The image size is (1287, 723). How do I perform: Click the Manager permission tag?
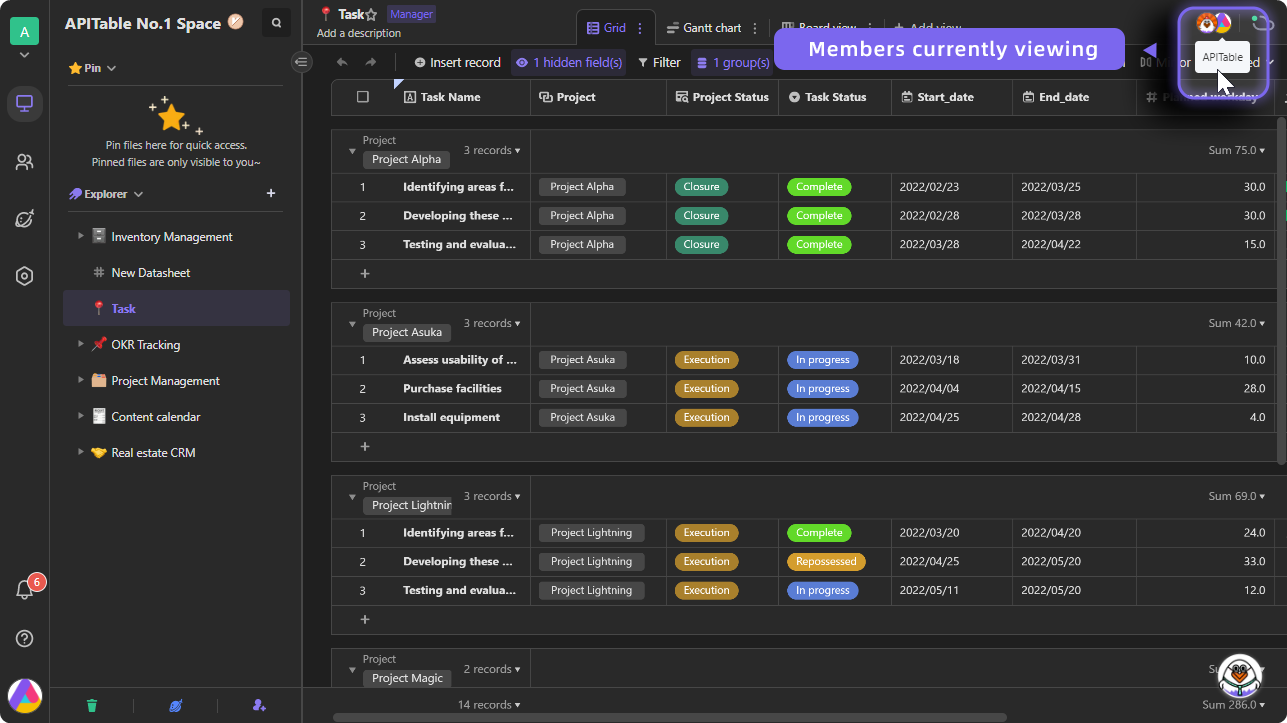tap(411, 14)
